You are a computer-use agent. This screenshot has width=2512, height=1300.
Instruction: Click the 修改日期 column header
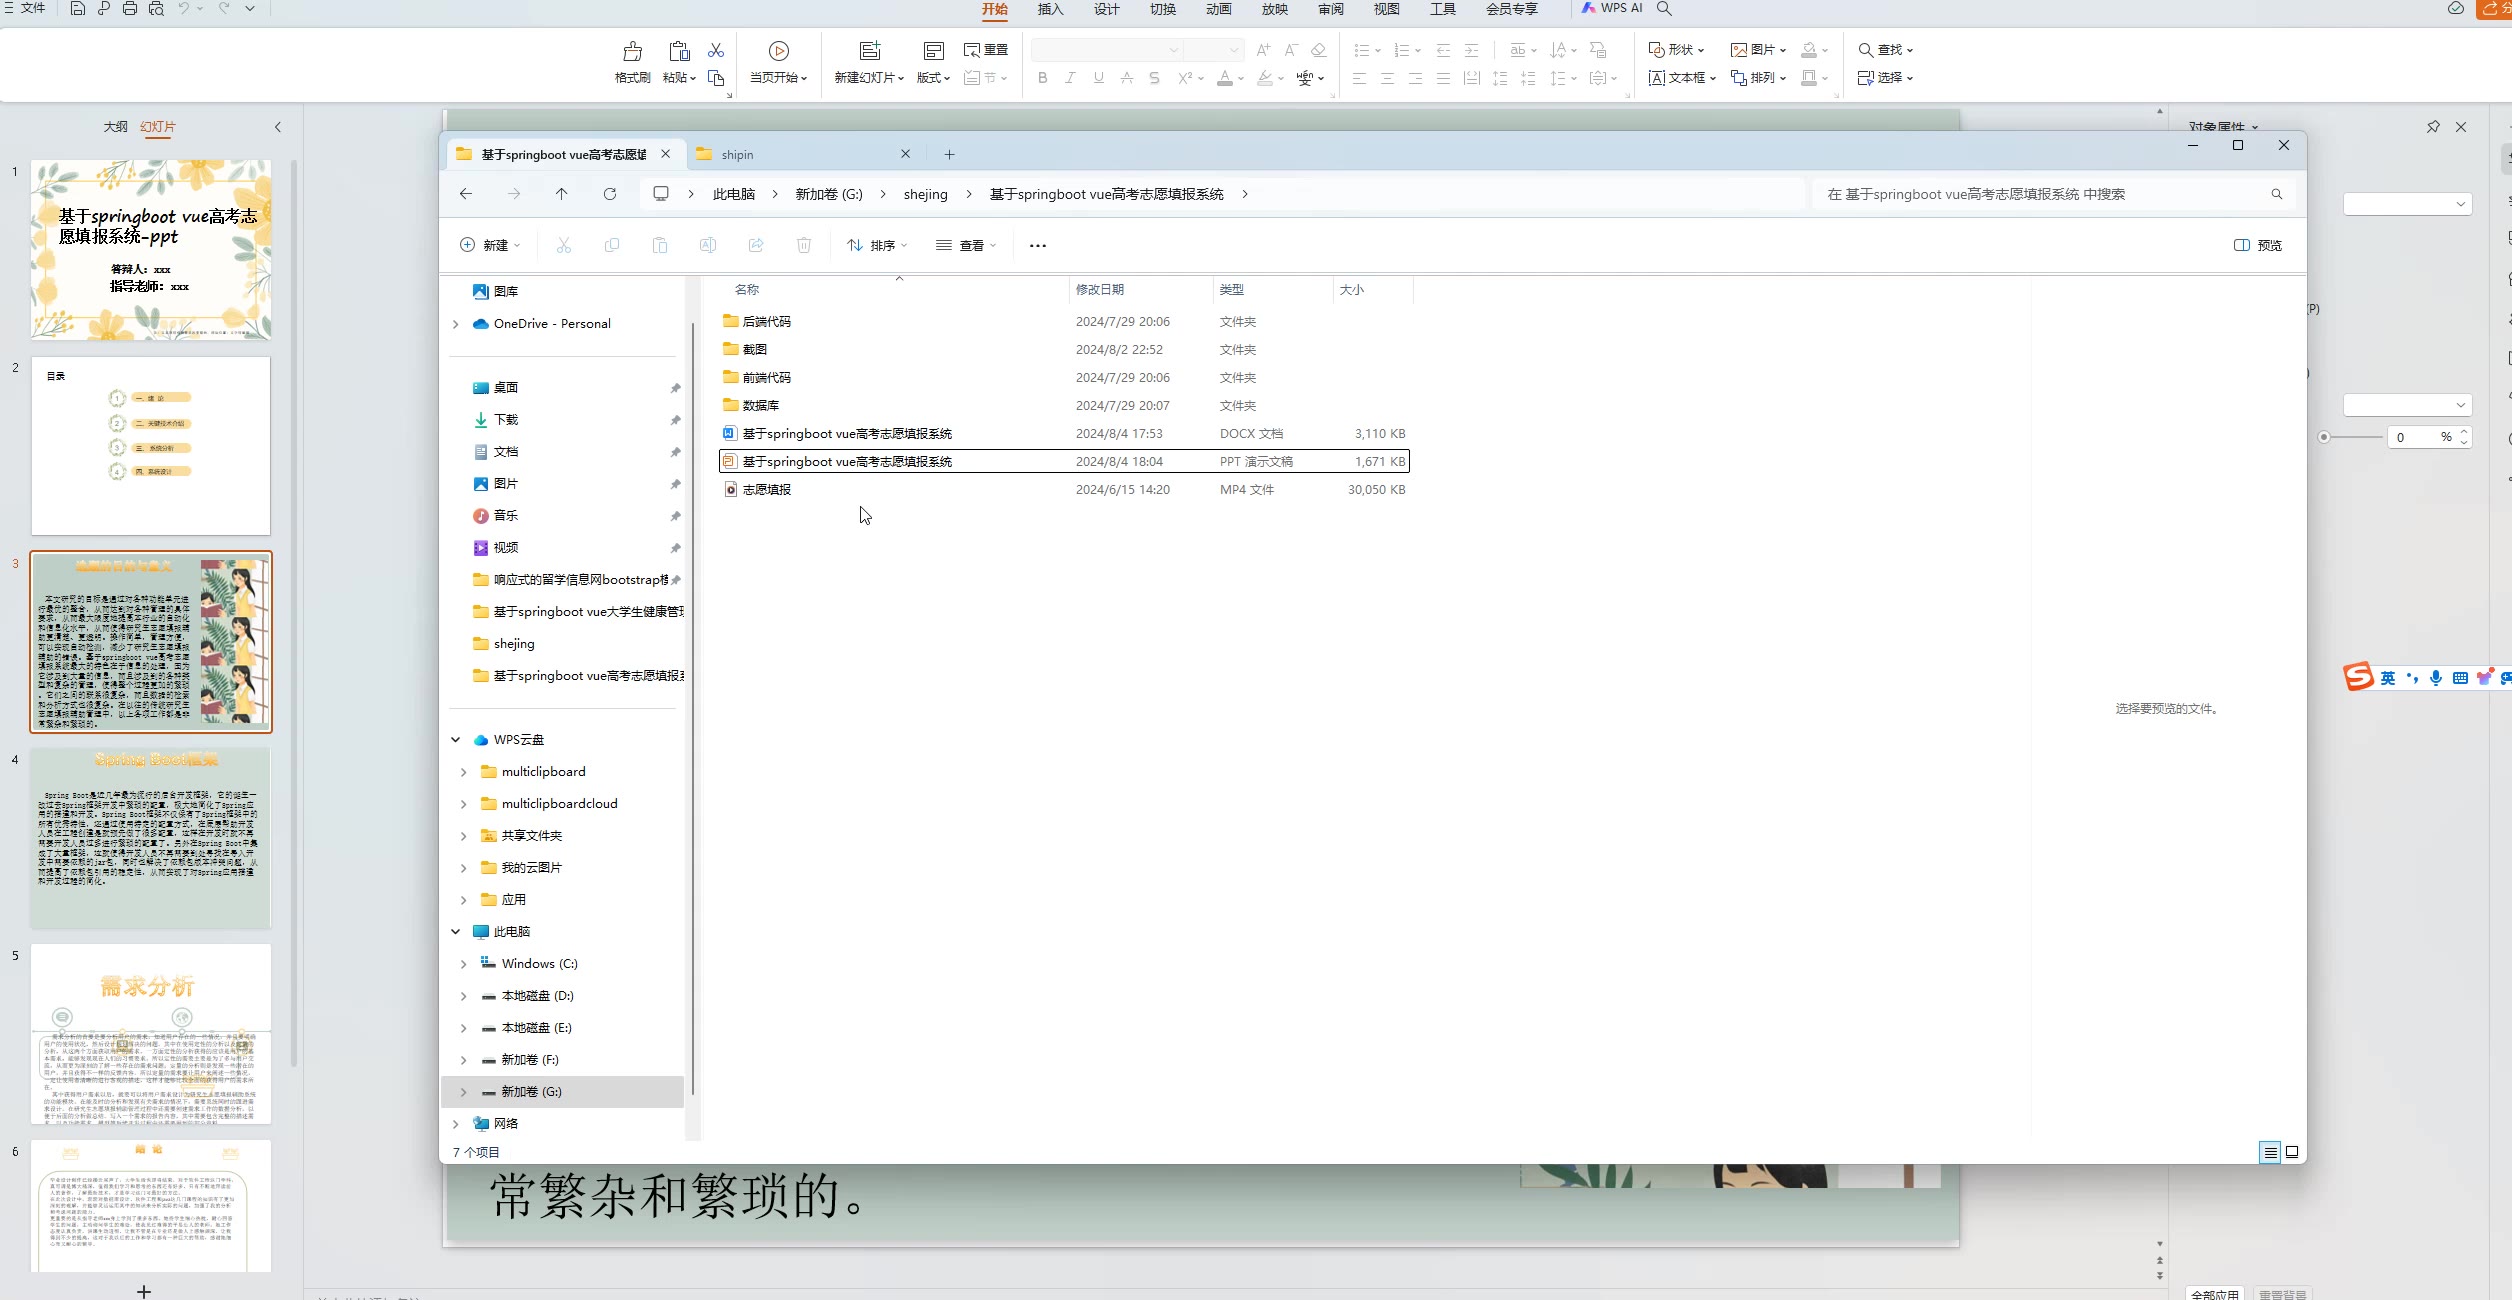click(1100, 289)
